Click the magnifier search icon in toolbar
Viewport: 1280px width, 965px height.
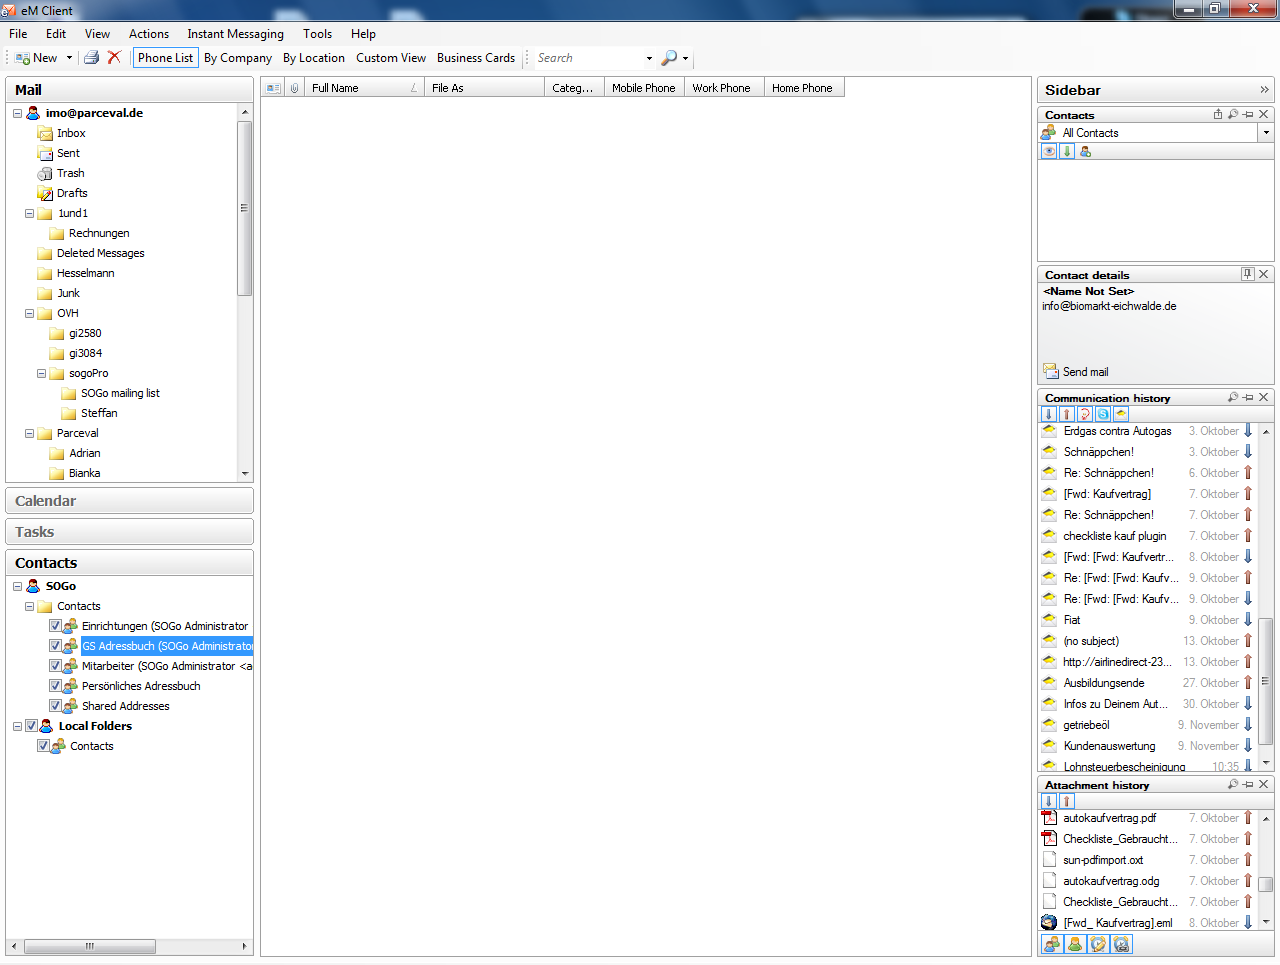coord(669,58)
